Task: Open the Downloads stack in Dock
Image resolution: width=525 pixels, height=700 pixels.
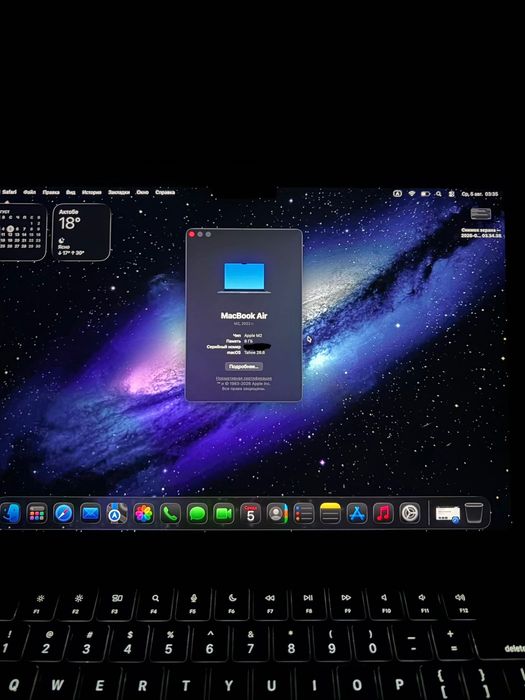Action: point(447,514)
